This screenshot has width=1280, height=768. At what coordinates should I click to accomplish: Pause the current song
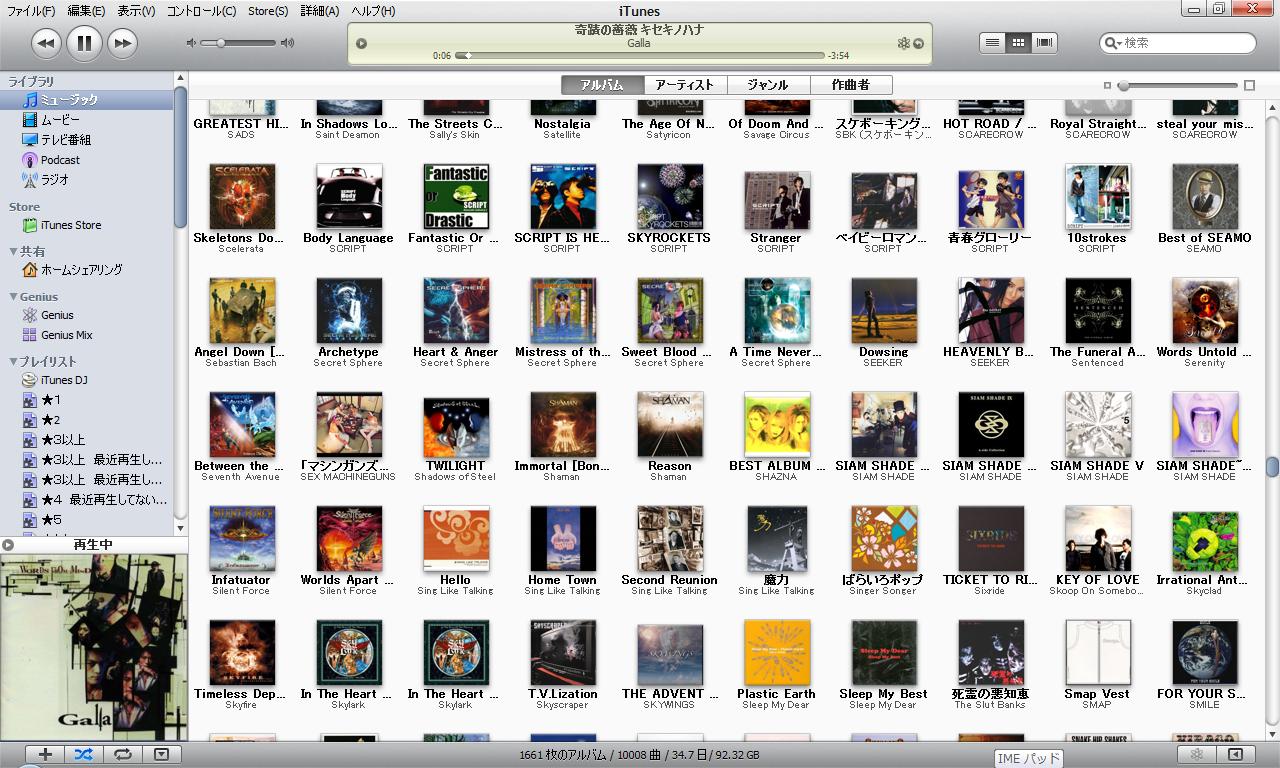tap(84, 43)
